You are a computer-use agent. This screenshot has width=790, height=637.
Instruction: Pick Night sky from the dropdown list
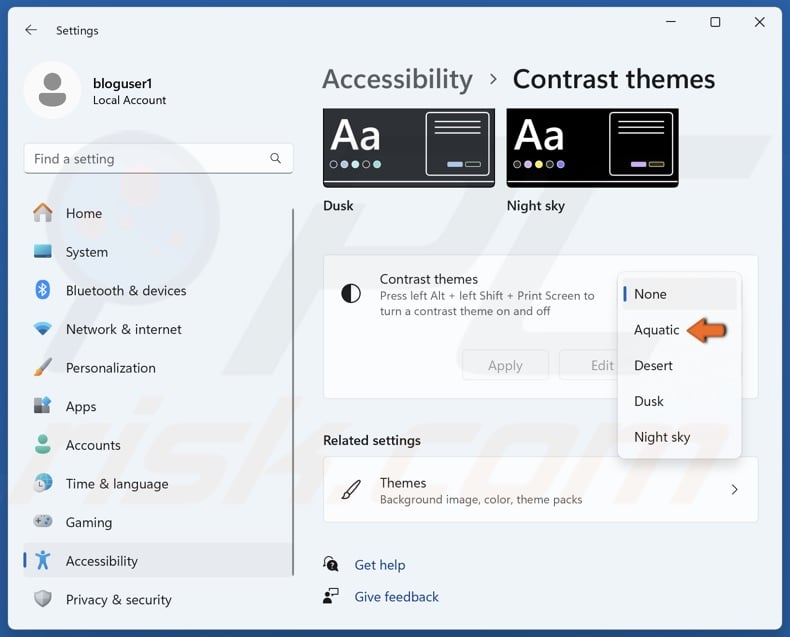(x=662, y=437)
